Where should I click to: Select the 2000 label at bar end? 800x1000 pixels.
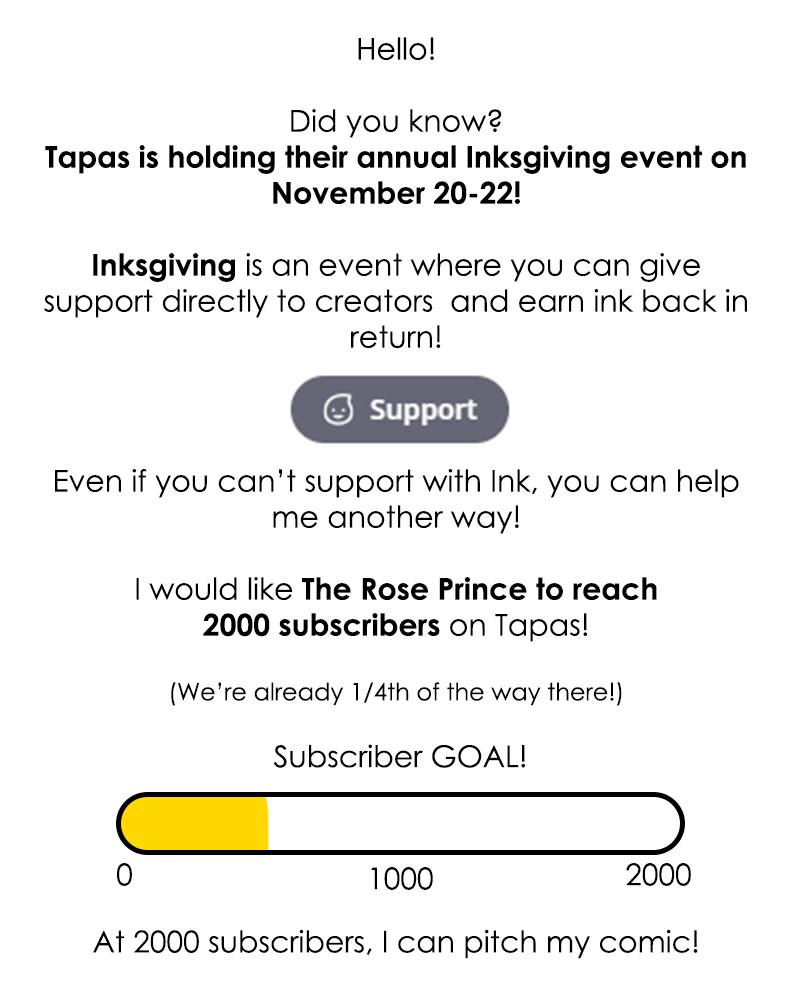pyautogui.click(x=658, y=875)
